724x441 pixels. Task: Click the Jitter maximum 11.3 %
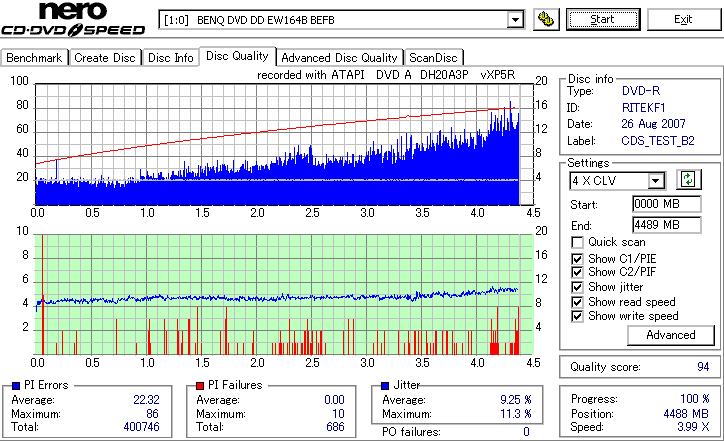pyautogui.click(x=516, y=414)
